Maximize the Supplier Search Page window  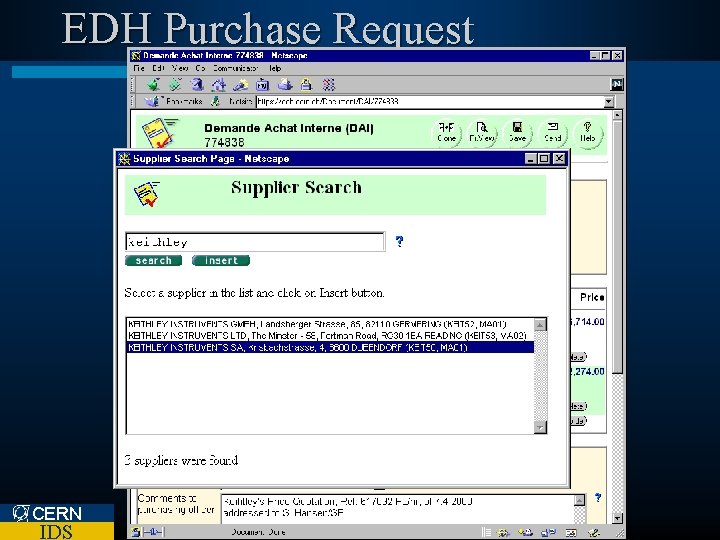544,158
